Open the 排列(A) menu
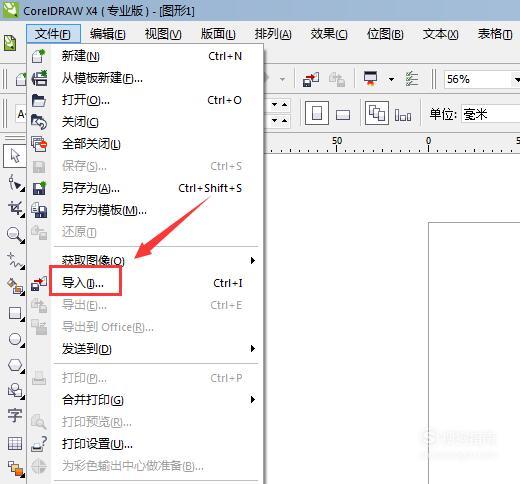This screenshot has height=484, width=520. click(x=273, y=34)
